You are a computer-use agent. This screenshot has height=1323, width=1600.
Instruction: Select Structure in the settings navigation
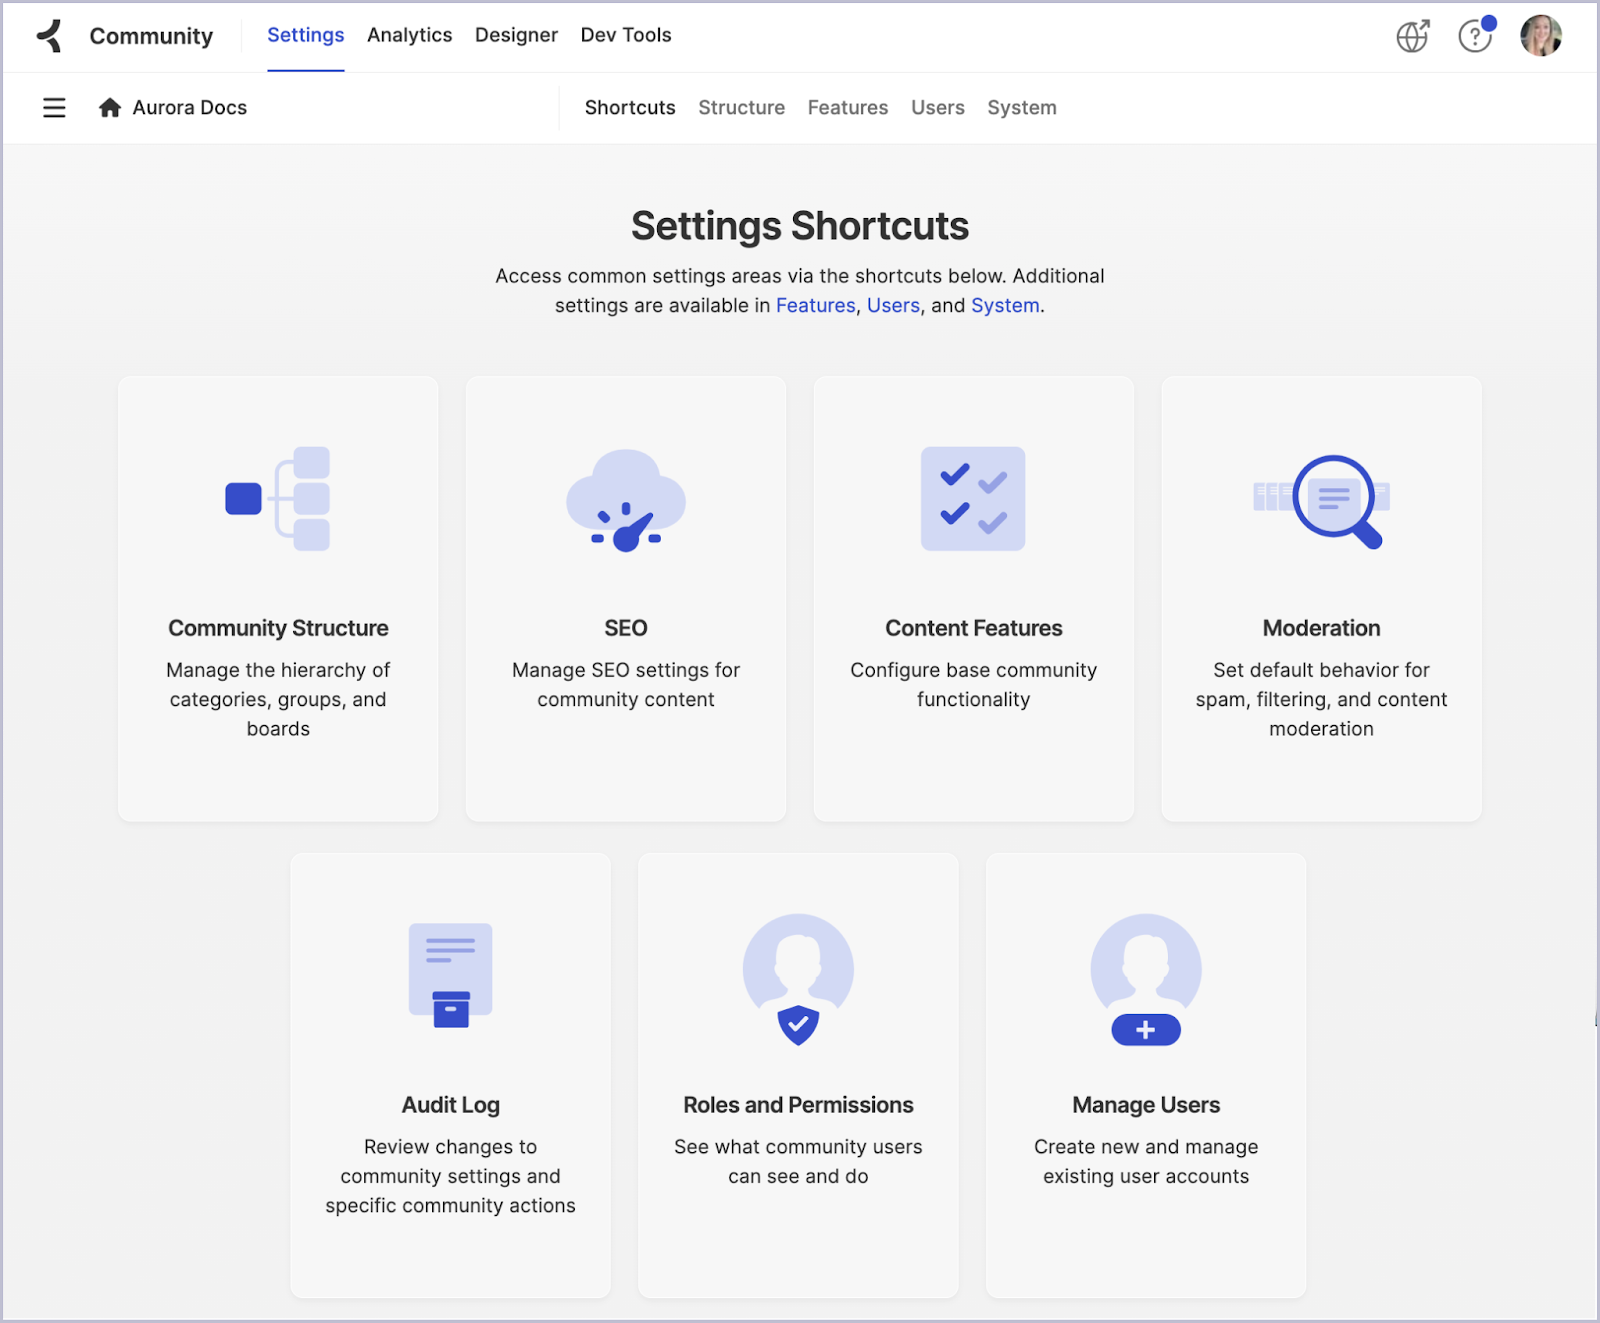click(x=741, y=107)
